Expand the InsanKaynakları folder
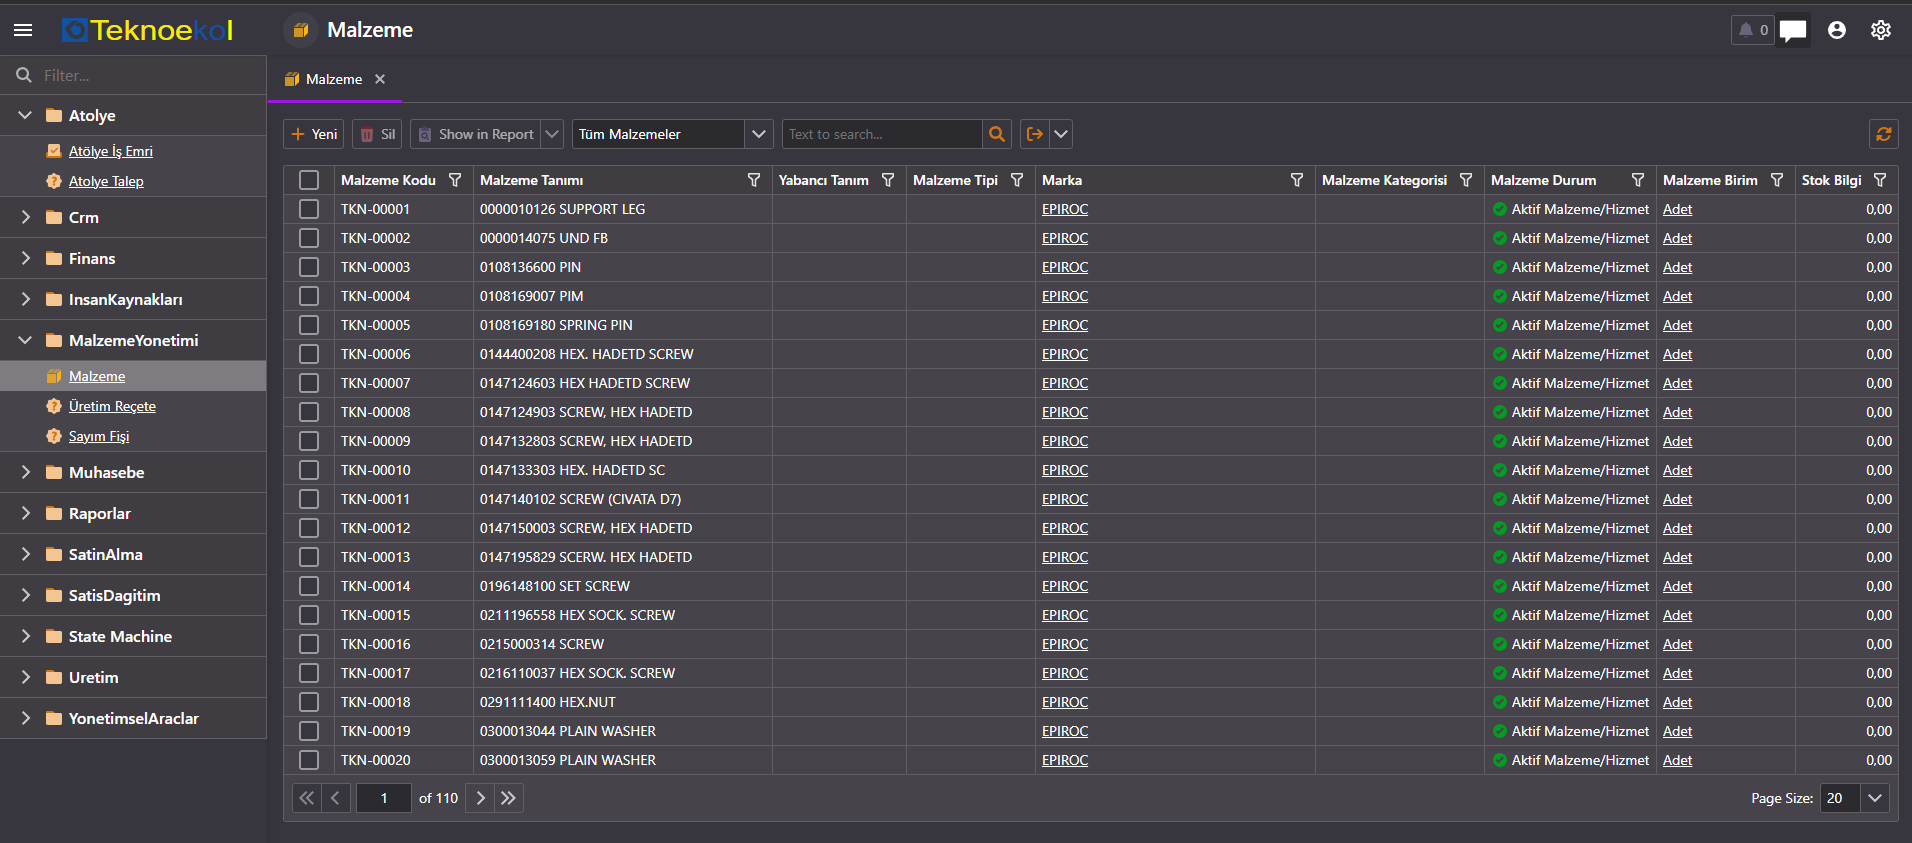Viewport: 1912px width, 843px height. coord(25,299)
